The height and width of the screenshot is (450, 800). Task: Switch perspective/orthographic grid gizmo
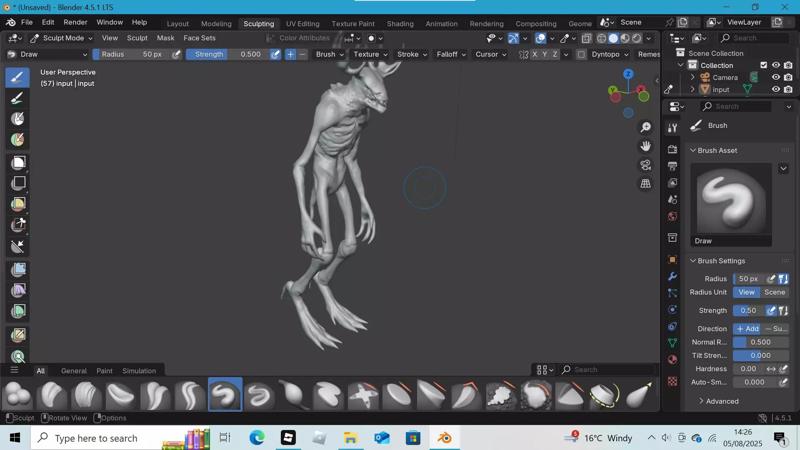[646, 184]
